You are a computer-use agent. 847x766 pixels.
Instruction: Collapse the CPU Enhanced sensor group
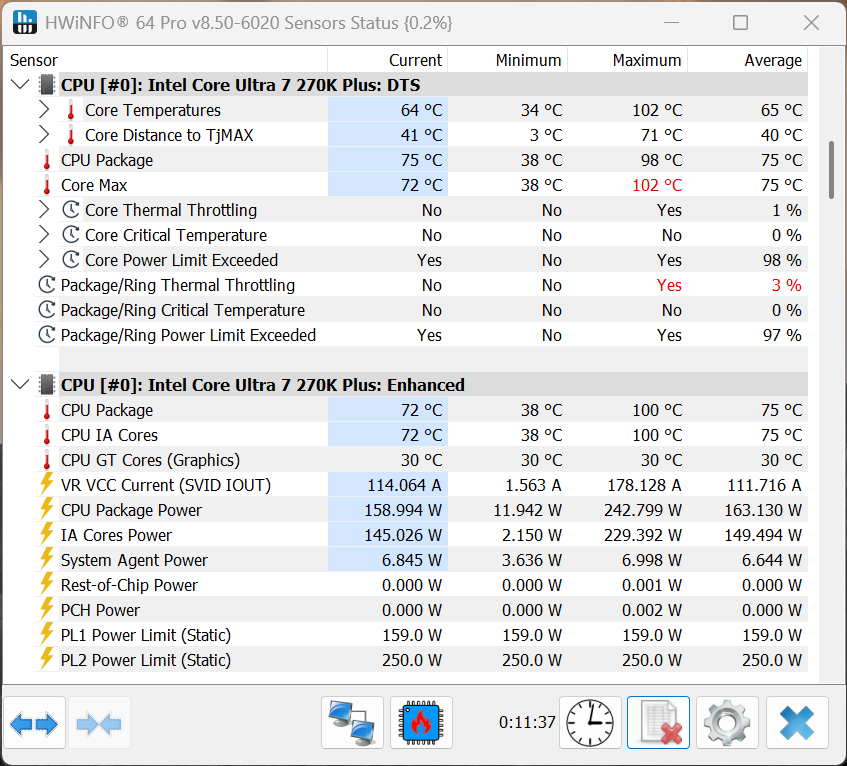pos(21,385)
